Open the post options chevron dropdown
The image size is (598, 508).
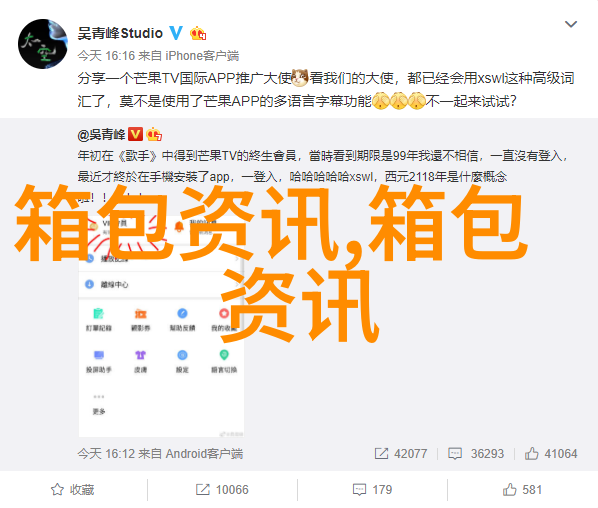point(571,24)
